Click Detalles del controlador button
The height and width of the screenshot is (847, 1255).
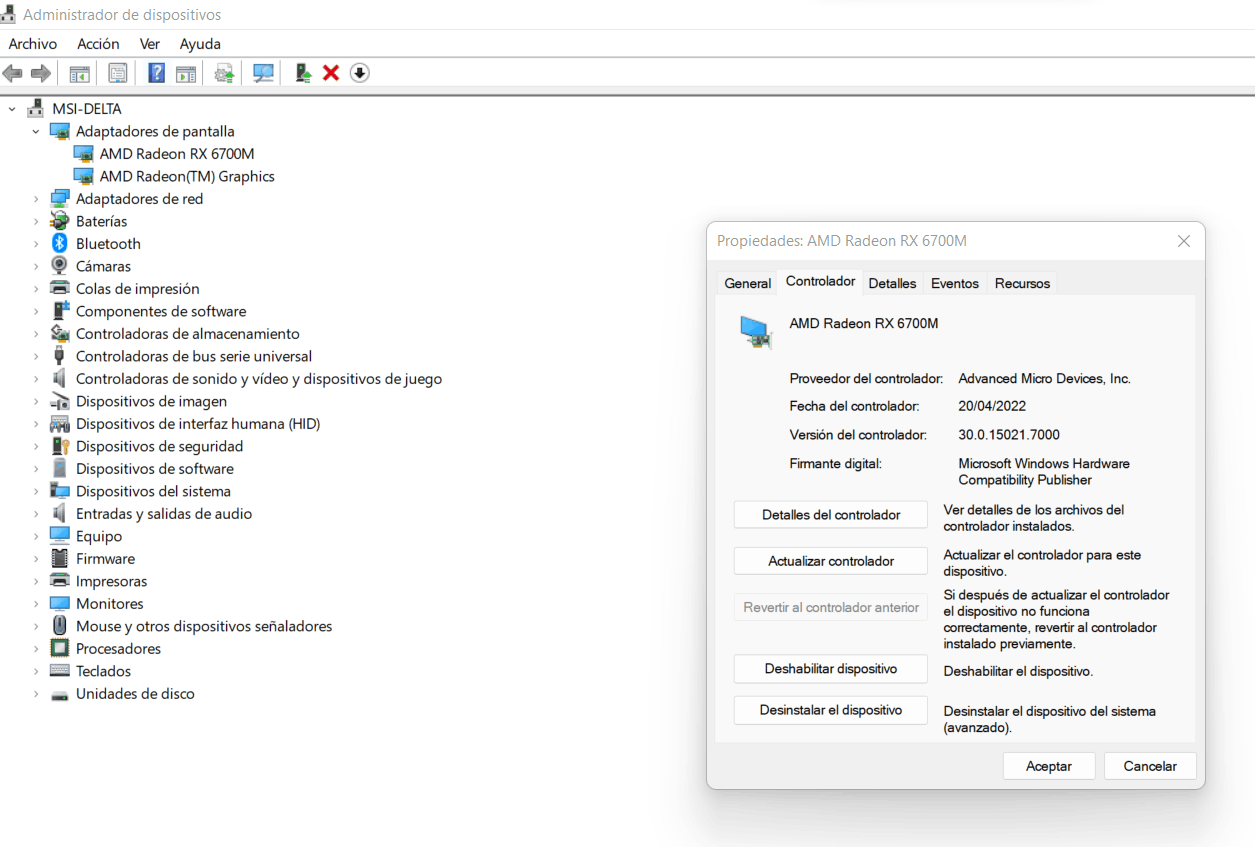click(831, 515)
